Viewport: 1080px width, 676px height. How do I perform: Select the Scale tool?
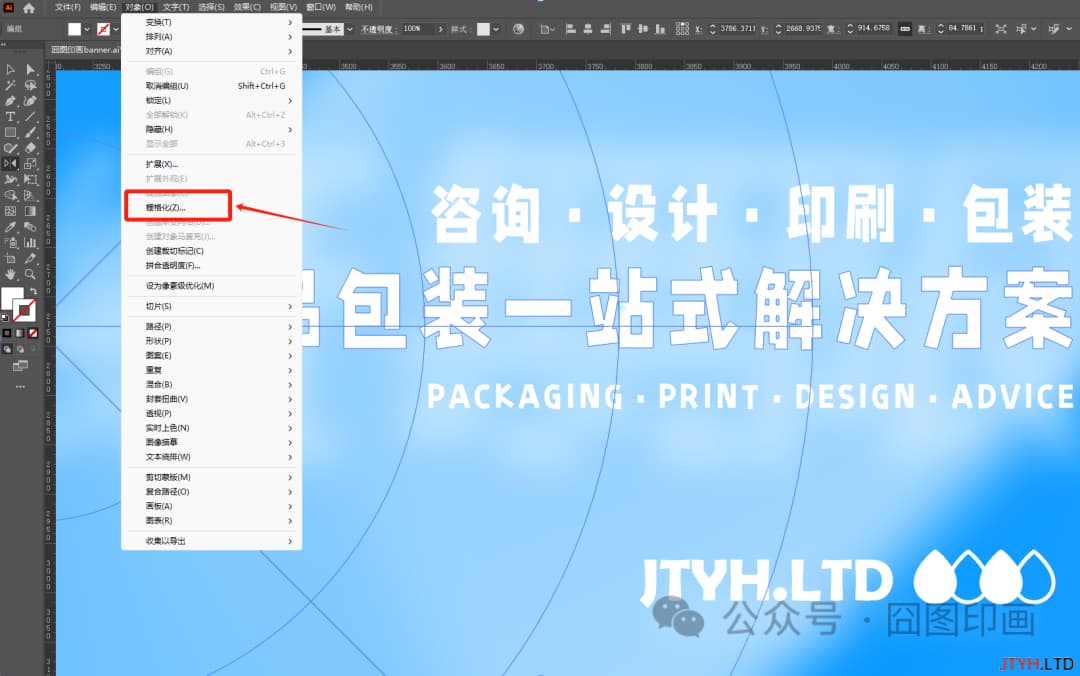30,164
